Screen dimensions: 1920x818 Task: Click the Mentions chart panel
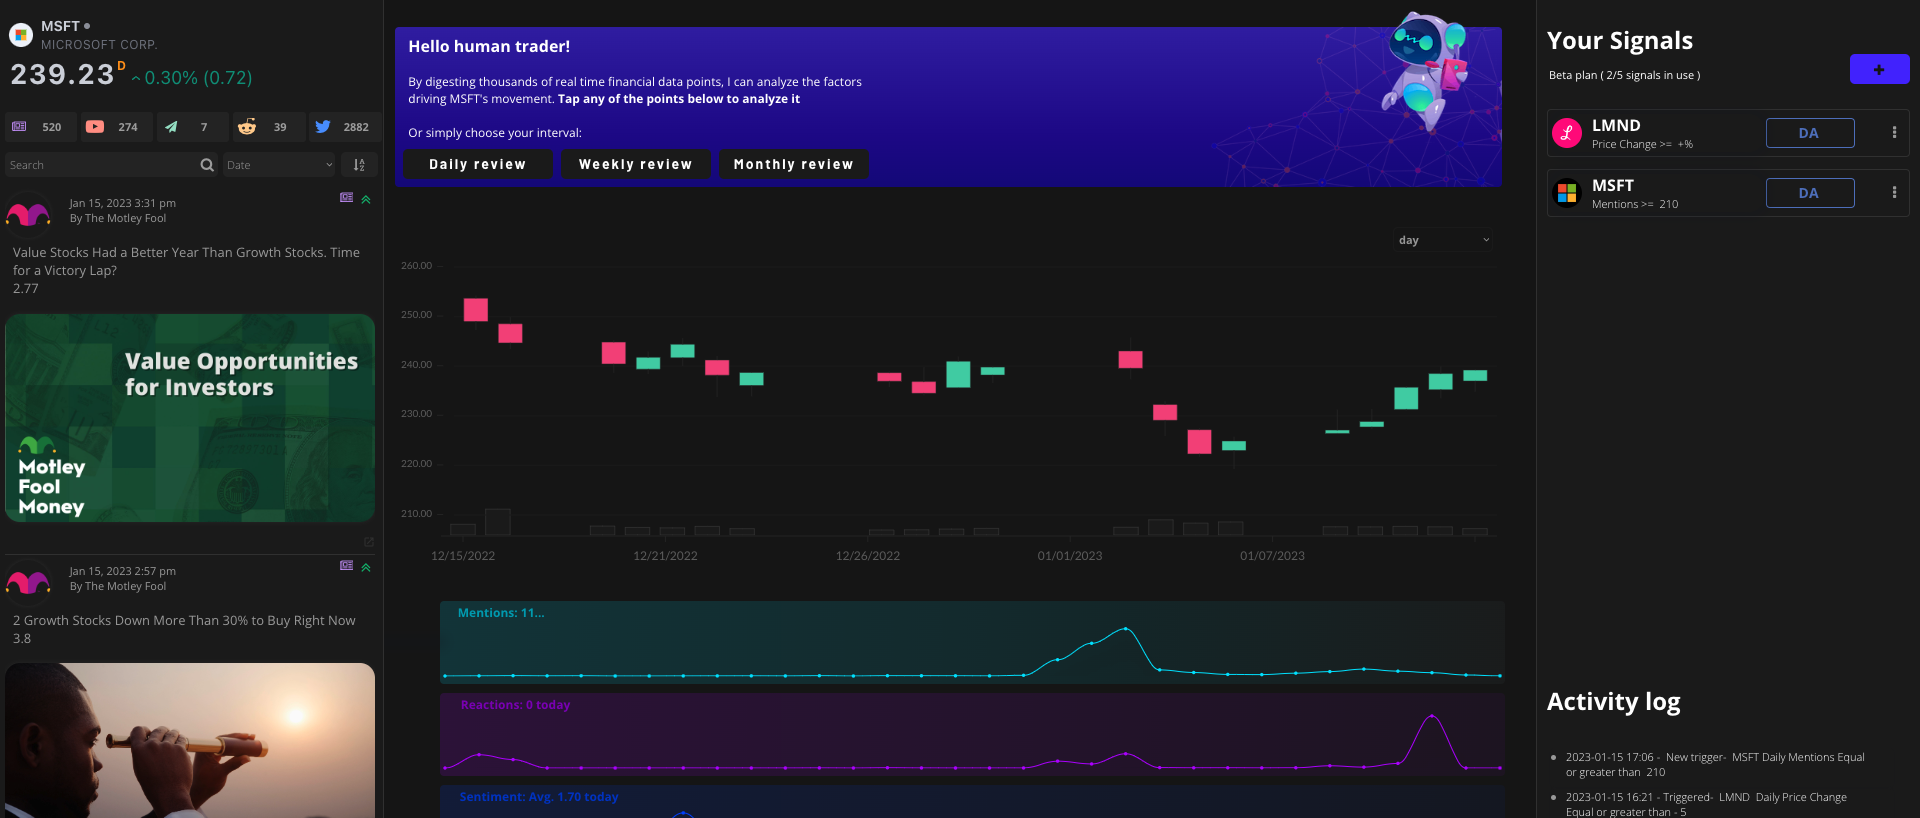pyautogui.click(x=972, y=642)
